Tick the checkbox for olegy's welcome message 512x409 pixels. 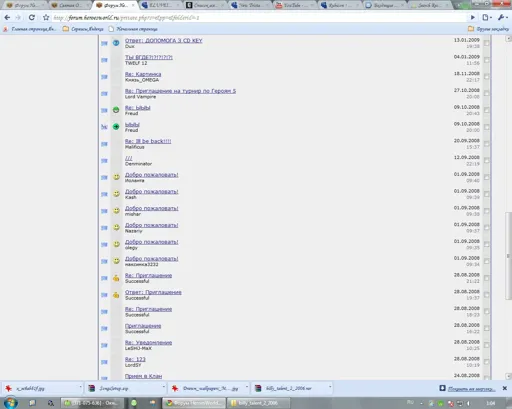pyautogui.click(x=487, y=244)
